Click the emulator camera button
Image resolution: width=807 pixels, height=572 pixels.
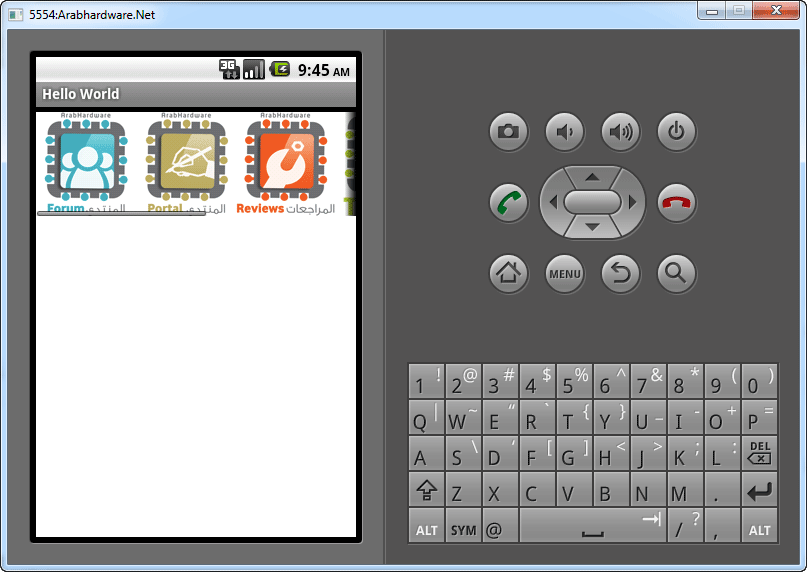(508, 132)
